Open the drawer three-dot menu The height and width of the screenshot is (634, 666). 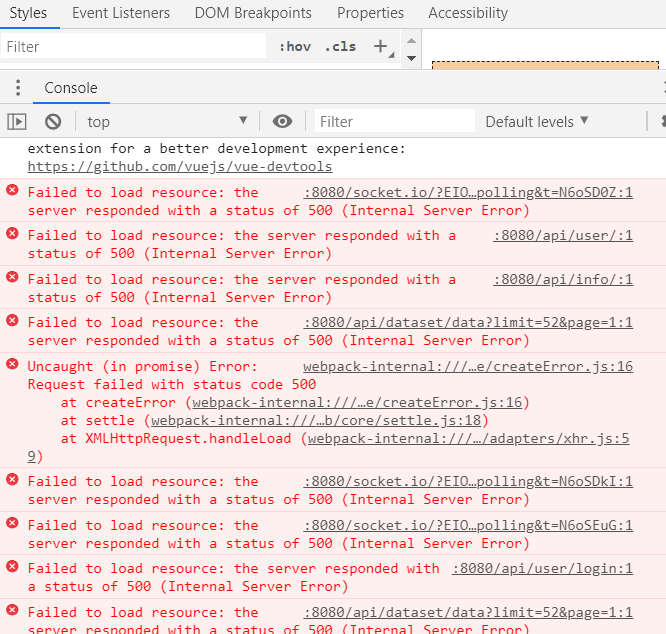pyautogui.click(x=18, y=88)
